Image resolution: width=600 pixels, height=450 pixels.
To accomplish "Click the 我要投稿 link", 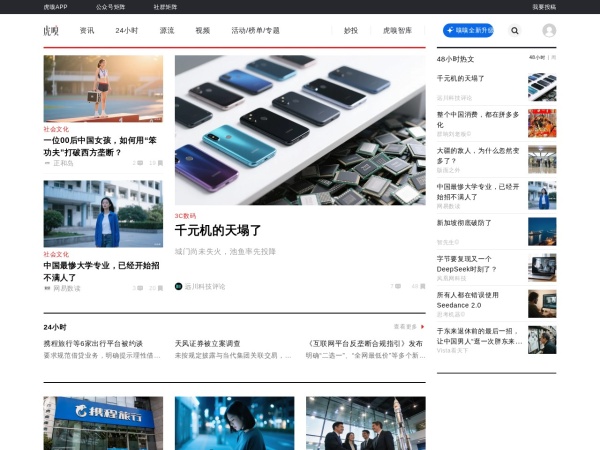I will 572,6.
